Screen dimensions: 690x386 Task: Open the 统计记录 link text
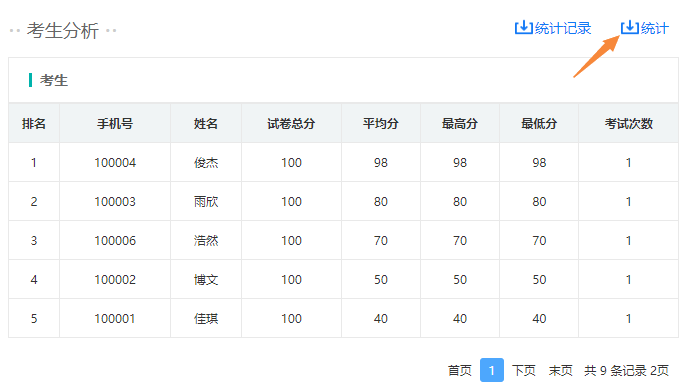563,29
